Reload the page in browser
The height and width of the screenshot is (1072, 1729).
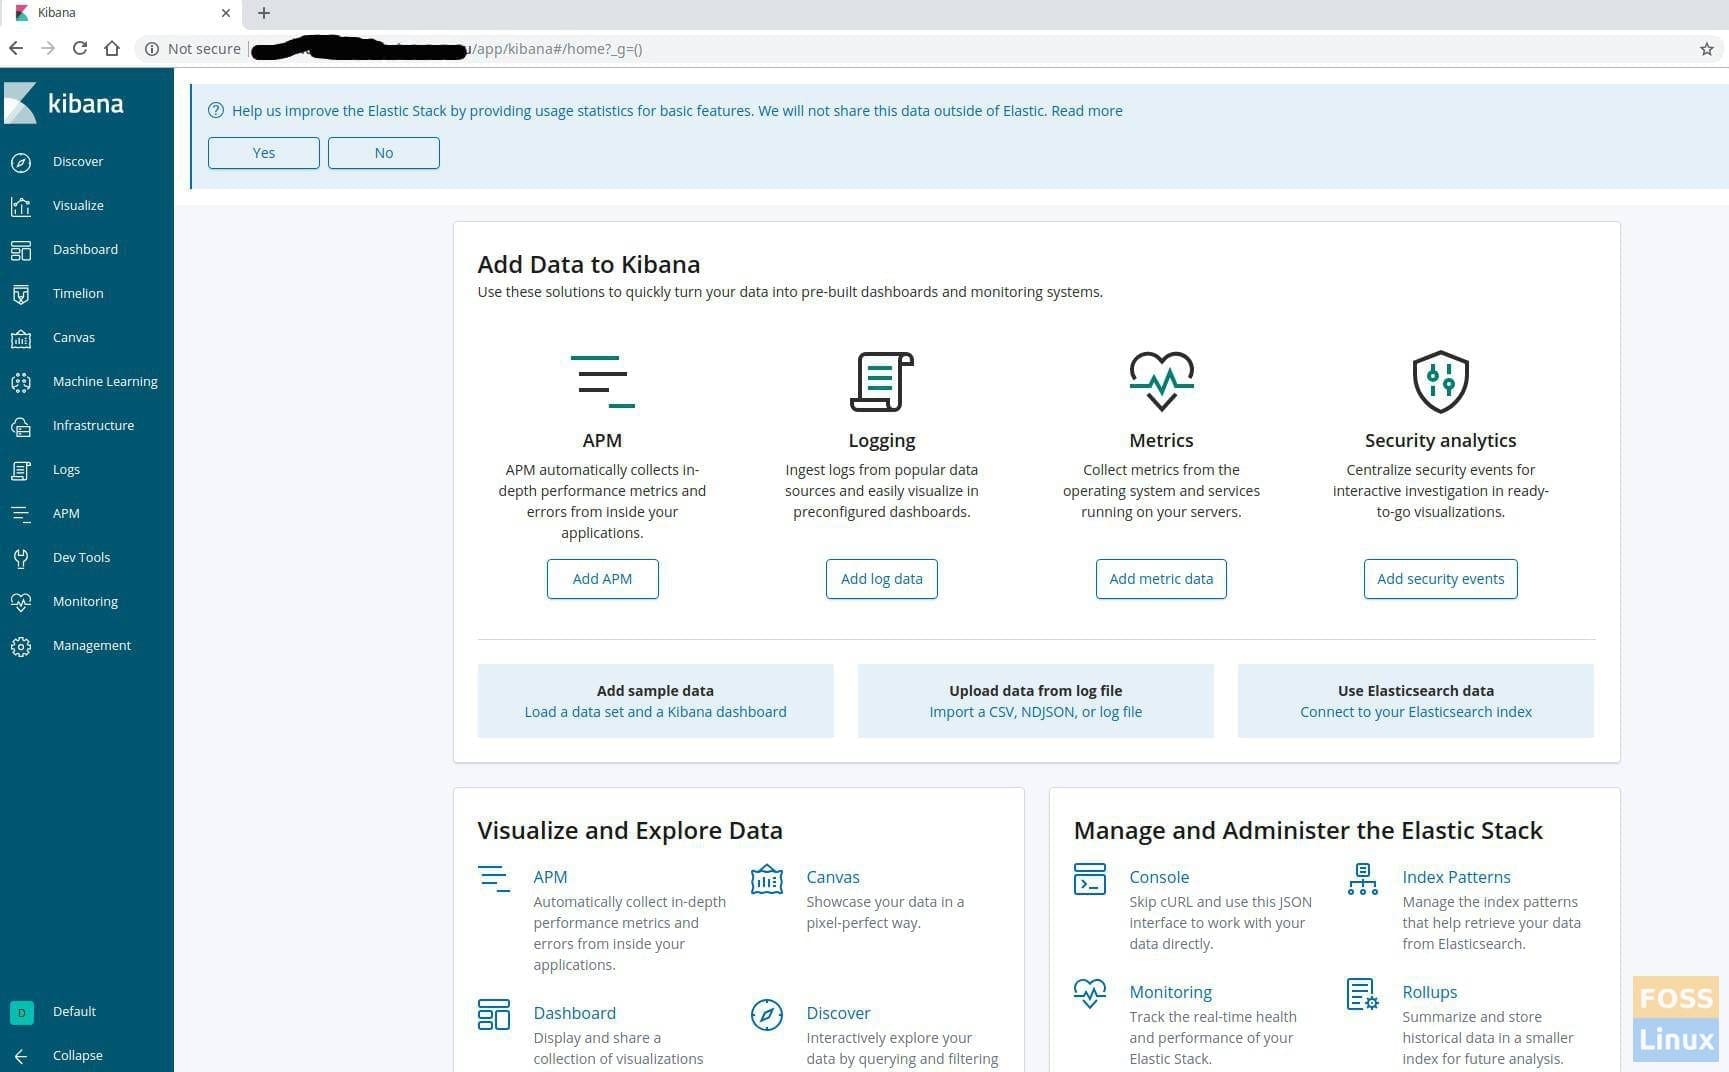point(80,48)
